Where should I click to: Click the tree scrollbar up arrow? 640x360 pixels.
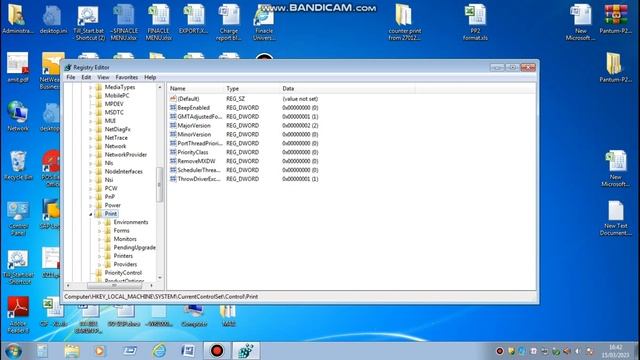160,87
